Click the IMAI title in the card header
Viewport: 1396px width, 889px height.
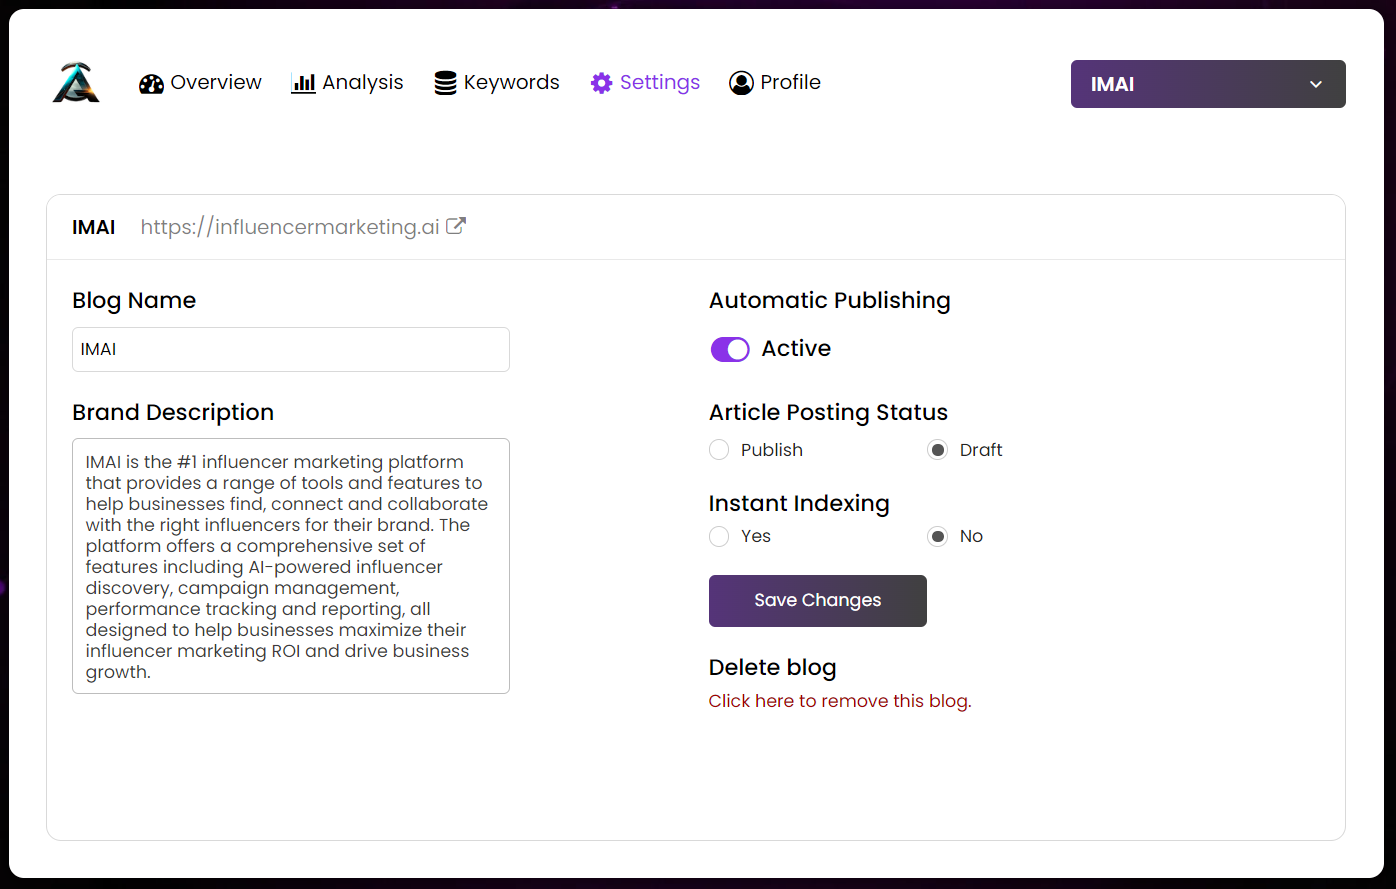pyautogui.click(x=94, y=227)
